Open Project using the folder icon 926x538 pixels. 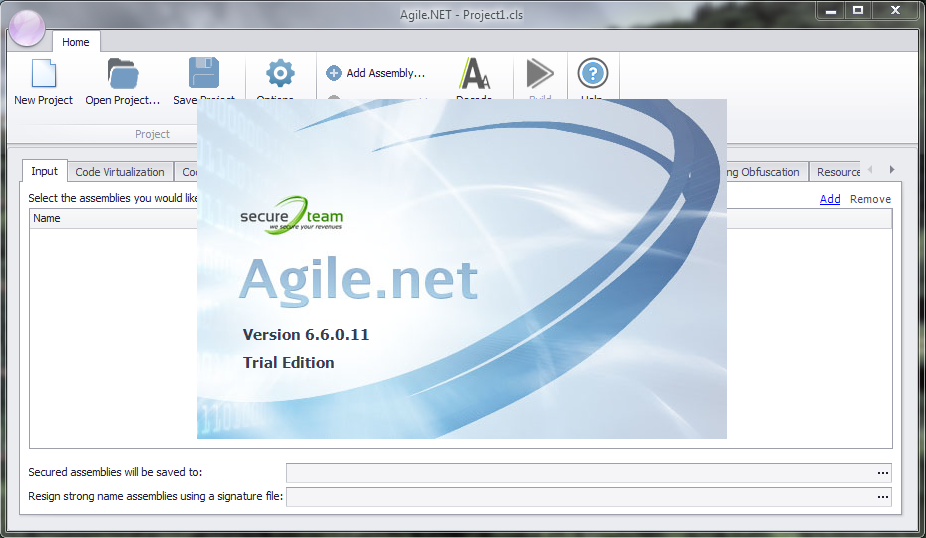pyautogui.click(x=123, y=74)
